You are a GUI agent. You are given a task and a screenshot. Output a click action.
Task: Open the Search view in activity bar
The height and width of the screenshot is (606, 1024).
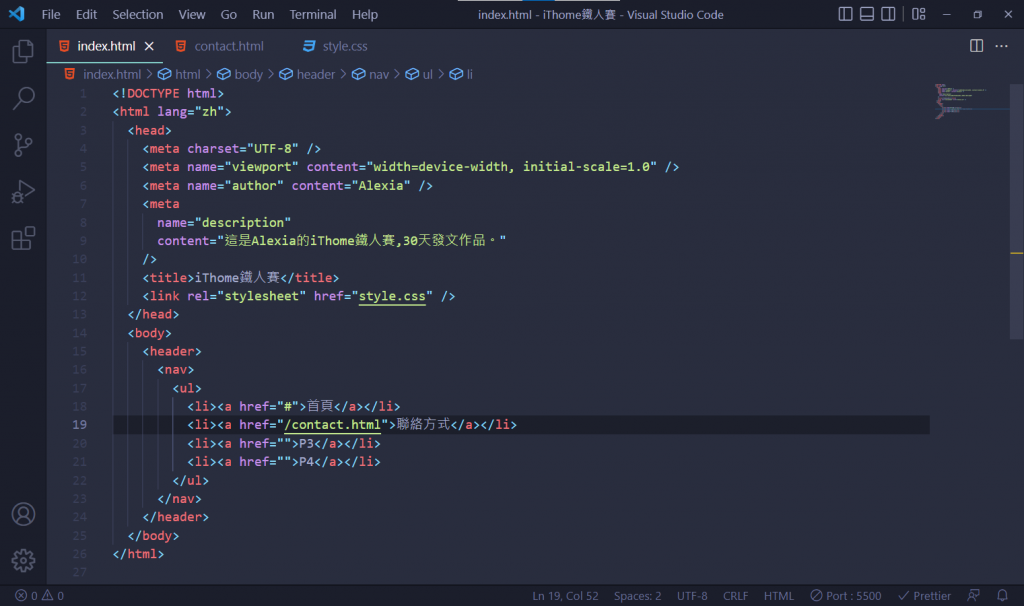[23, 99]
